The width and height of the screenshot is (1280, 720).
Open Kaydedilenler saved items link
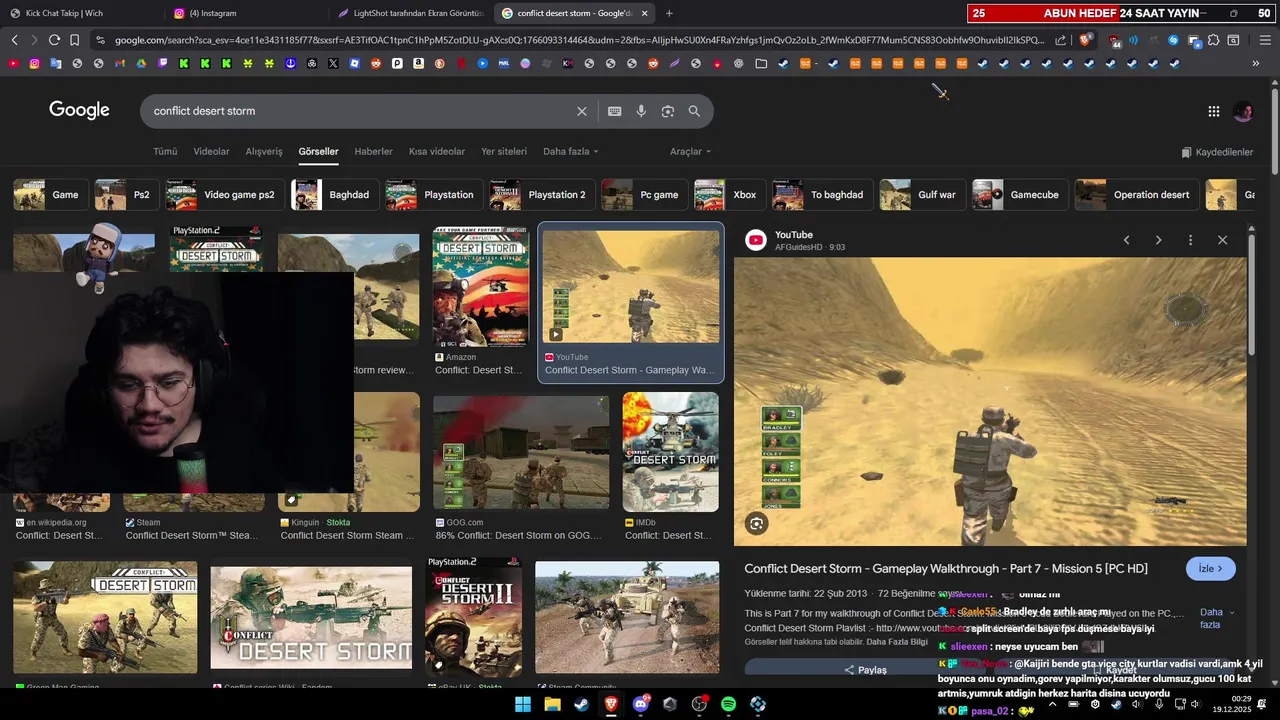[x=1216, y=152]
